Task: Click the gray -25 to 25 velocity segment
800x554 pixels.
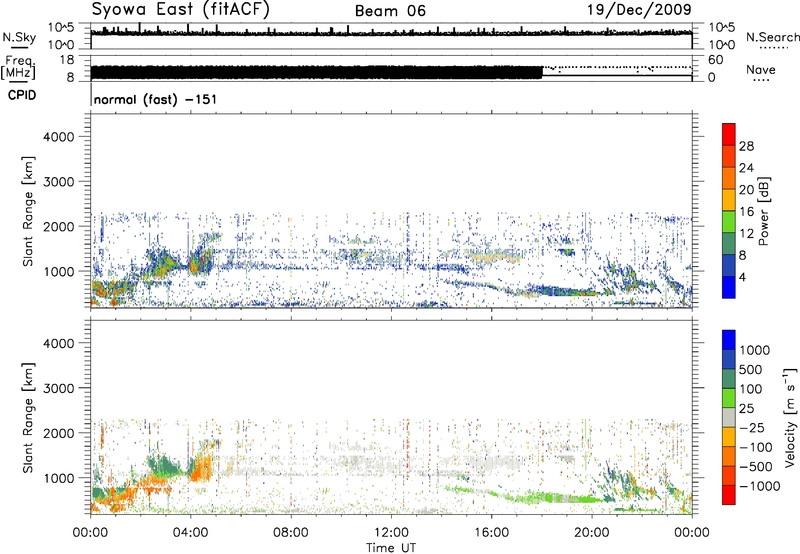Action: [x=729, y=417]
